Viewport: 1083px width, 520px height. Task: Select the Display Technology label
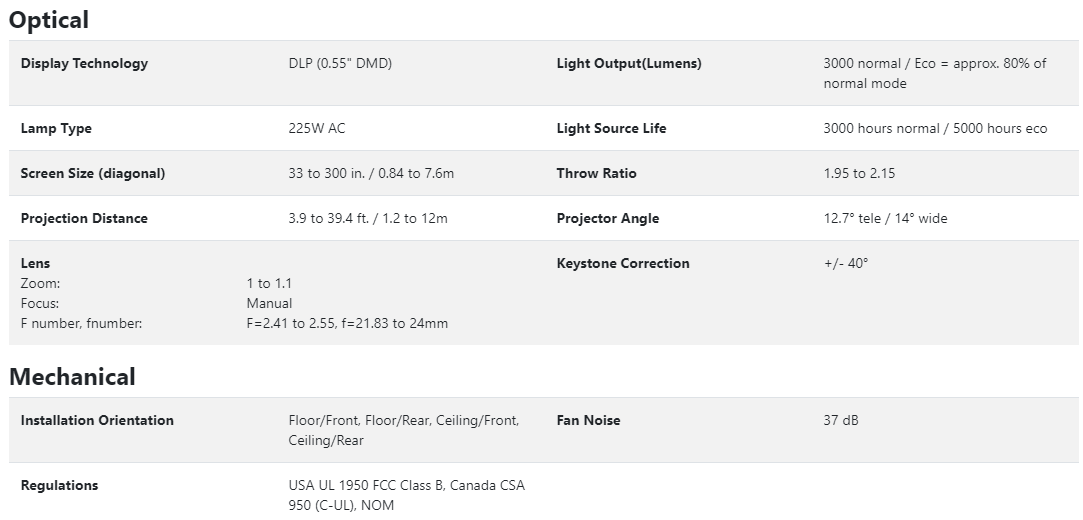click(84, 63)
